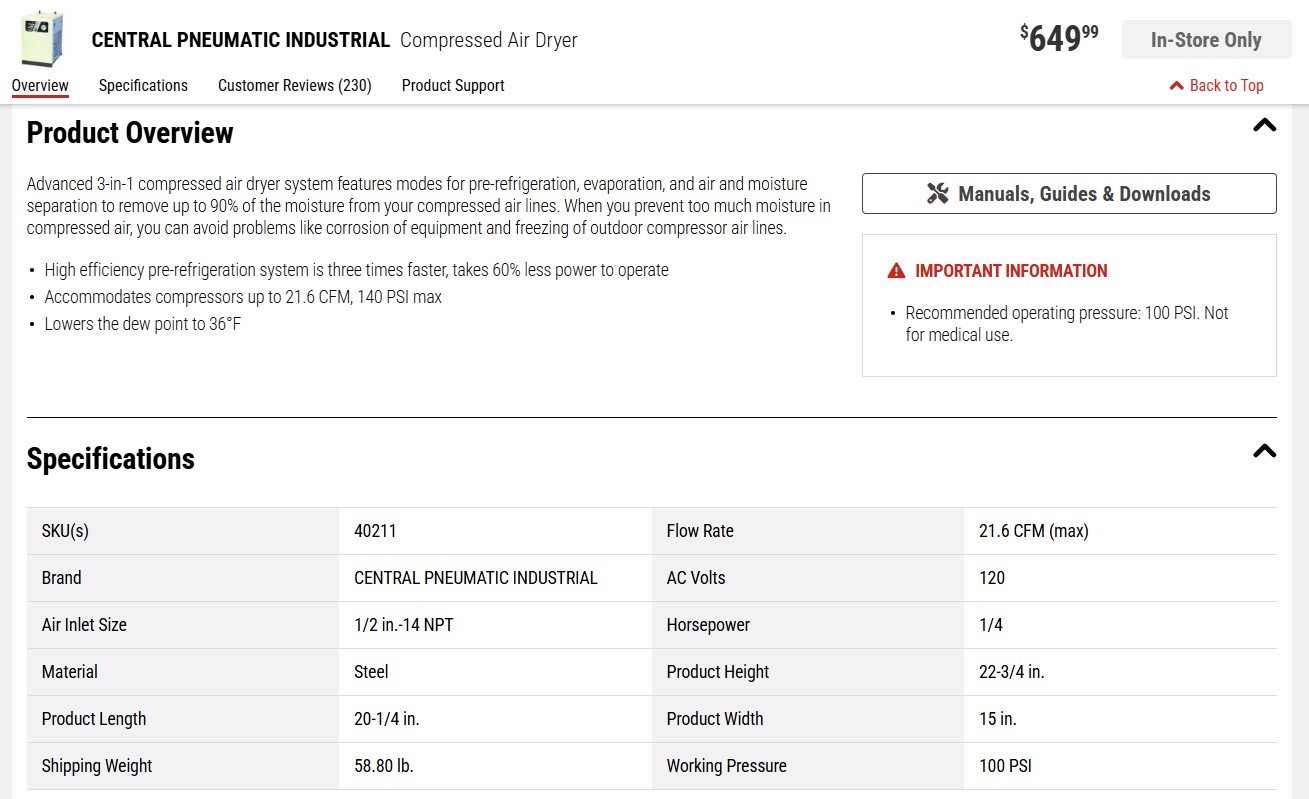1309x799 pixels.
Task: Click the SKU value 40211
Action: pyautogui.click(x=375, y=531)
